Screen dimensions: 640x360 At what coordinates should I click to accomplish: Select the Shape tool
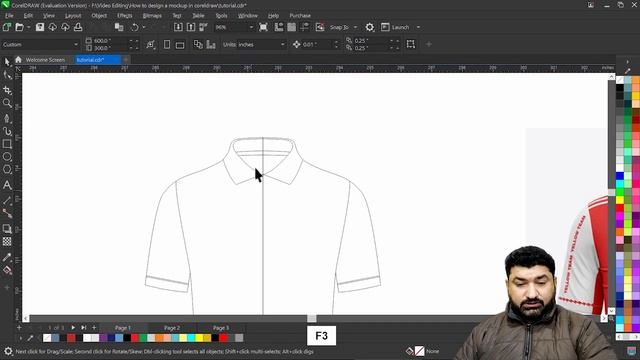tap(7, 76)
